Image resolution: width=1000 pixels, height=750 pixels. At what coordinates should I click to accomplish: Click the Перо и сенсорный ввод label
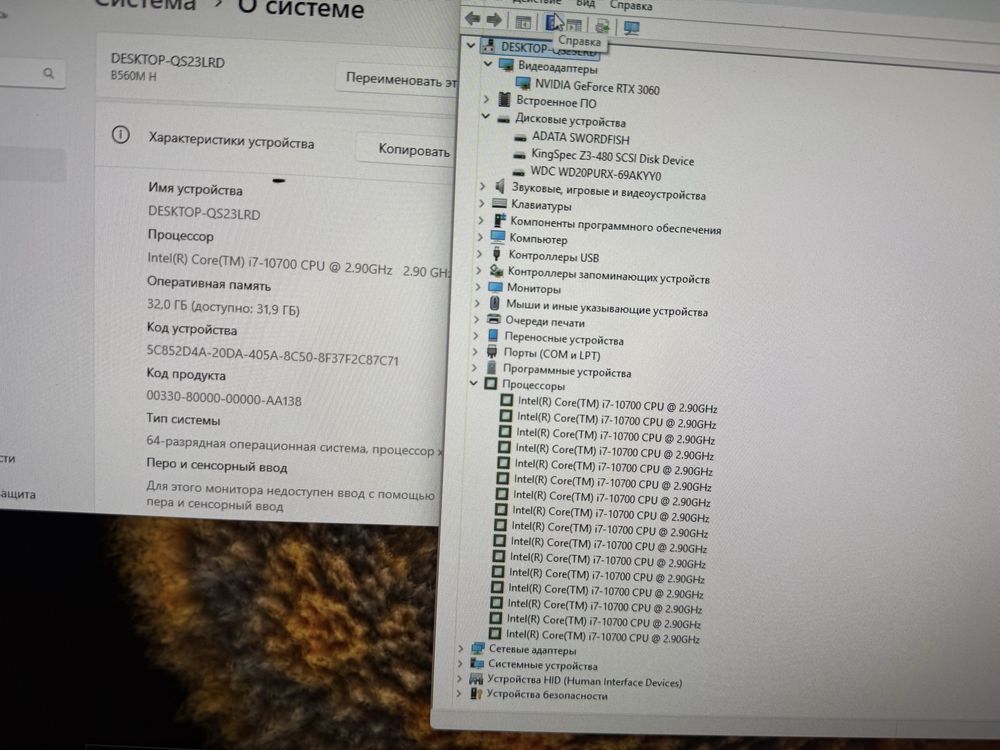click(x=216, y=466)
